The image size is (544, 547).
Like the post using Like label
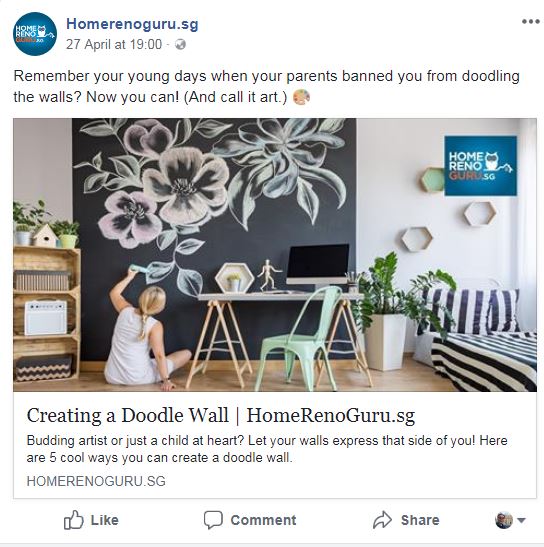[x=105, y=520]
